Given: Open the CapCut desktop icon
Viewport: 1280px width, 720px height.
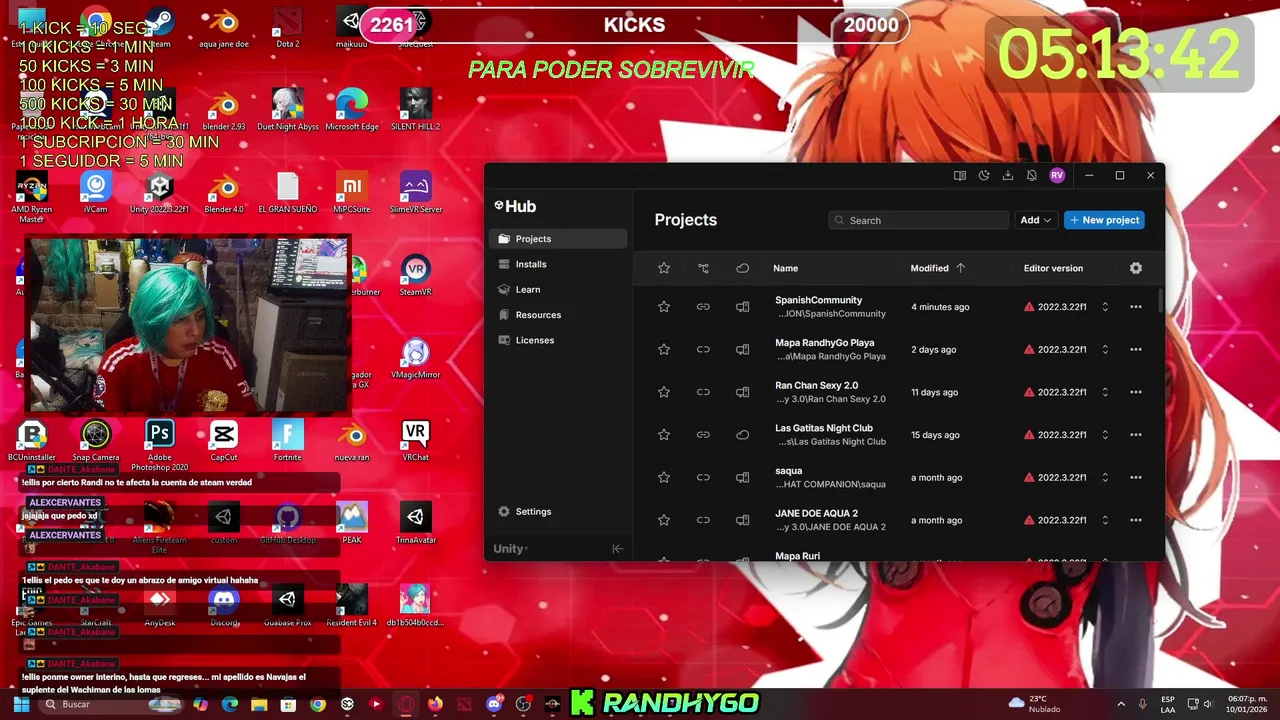Looking at the screenshot, I should click(224, 441).
